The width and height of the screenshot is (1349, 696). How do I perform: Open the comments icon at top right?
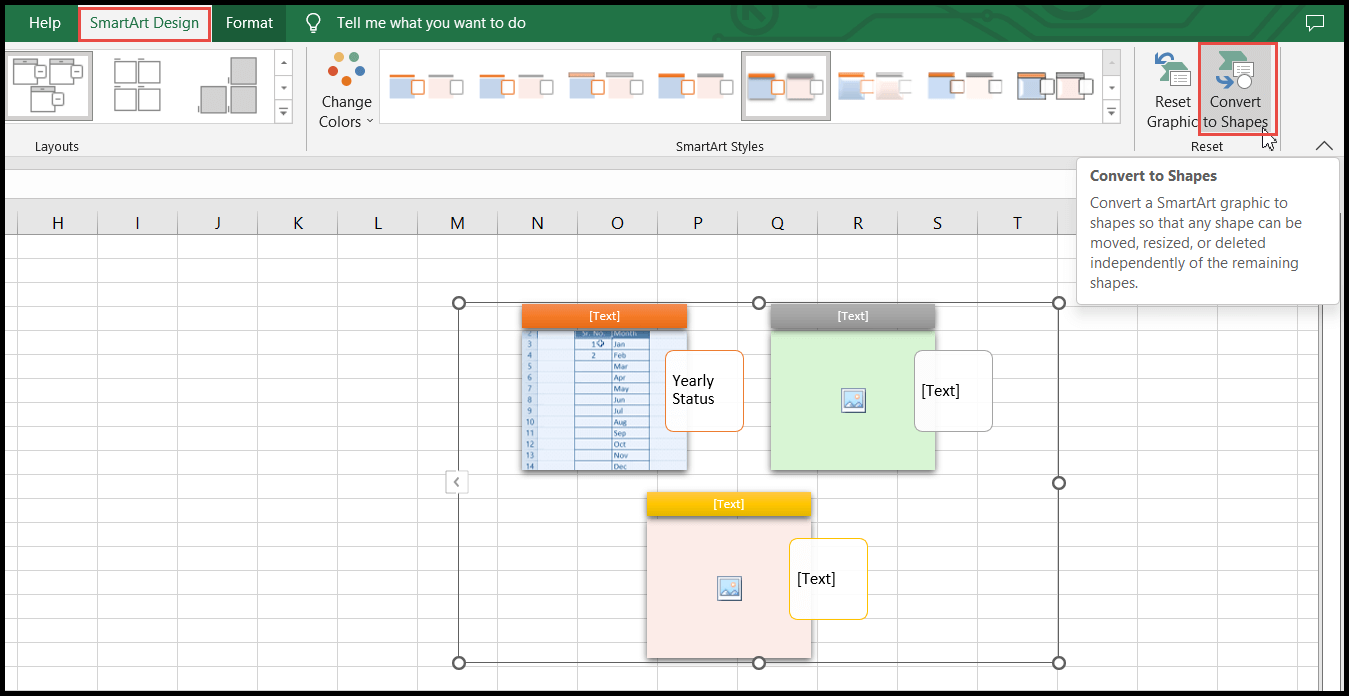tap(1314, 22)
